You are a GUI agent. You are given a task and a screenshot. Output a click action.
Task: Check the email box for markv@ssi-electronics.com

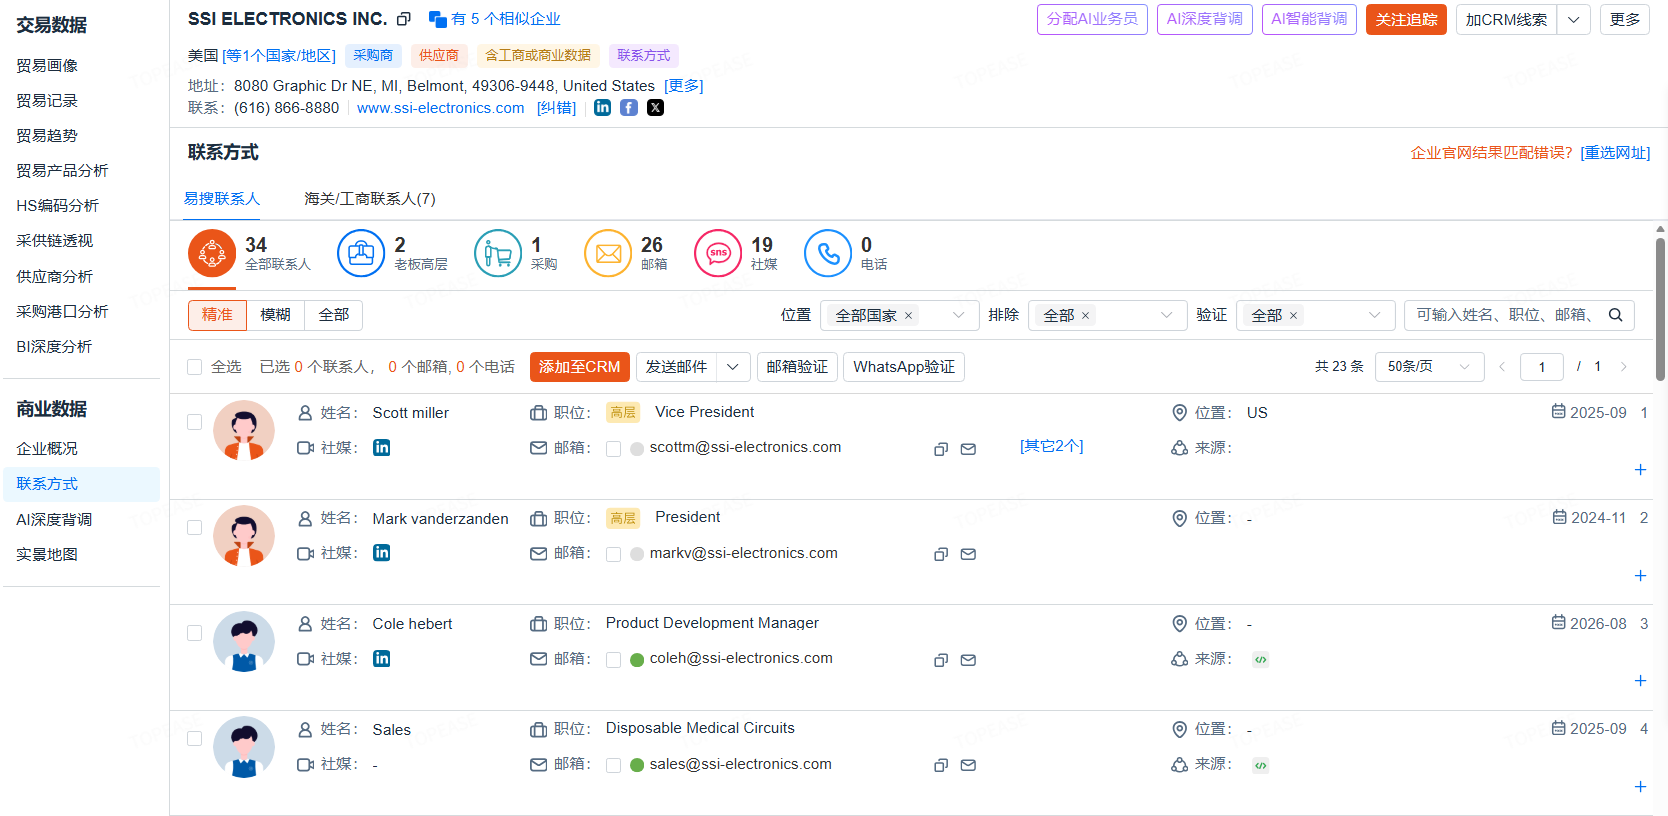(x=614, y=554)
